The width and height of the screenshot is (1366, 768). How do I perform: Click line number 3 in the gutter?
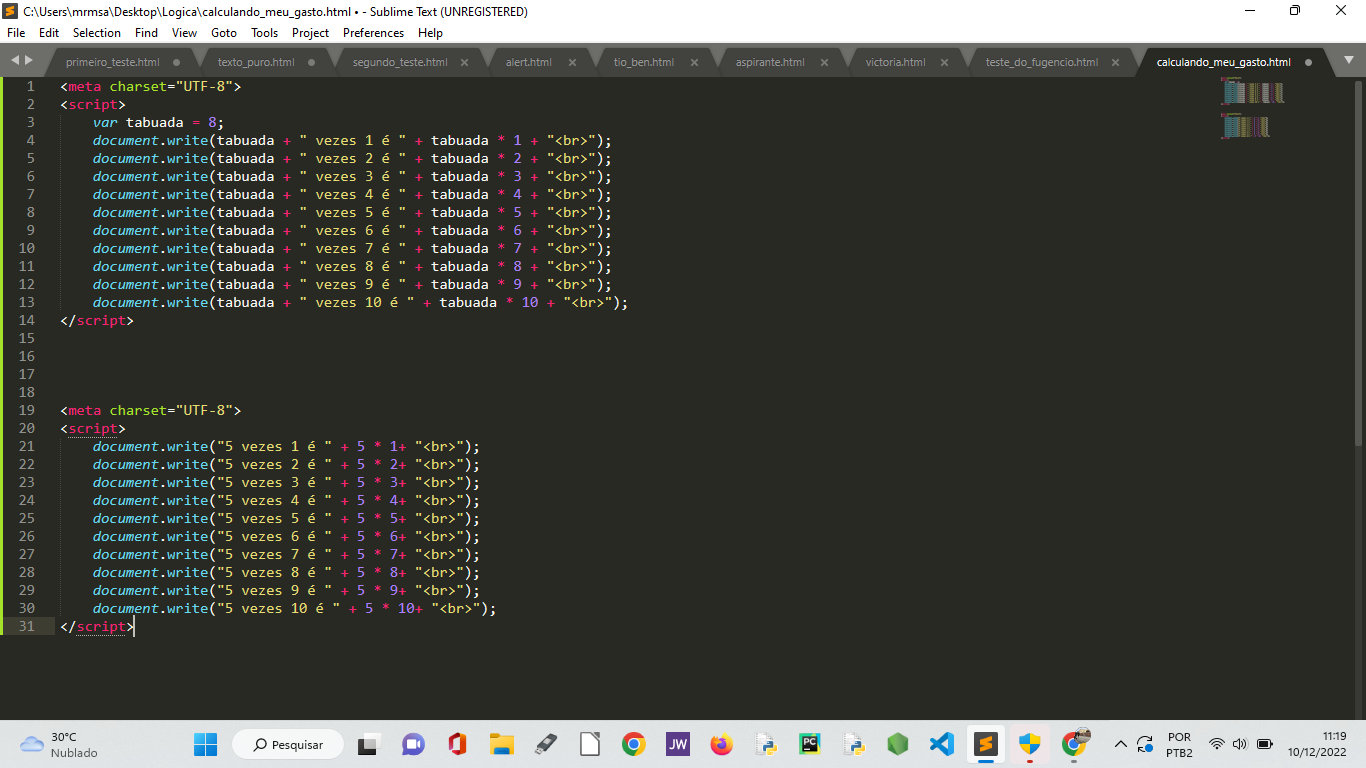(x=31, y=122)
